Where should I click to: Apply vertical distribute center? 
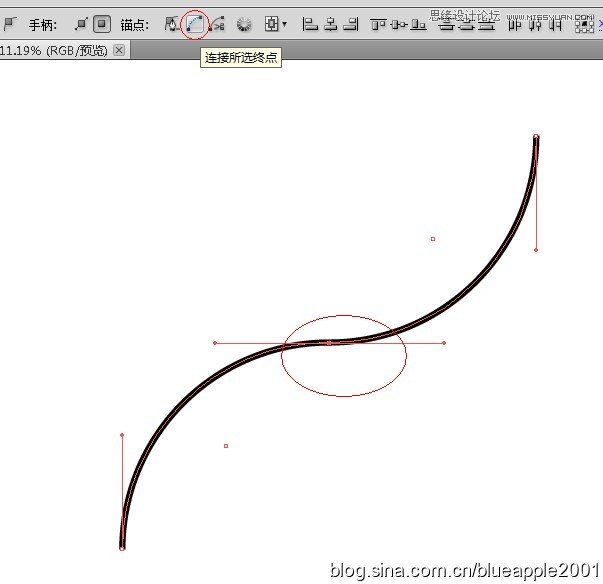[466, 25]
